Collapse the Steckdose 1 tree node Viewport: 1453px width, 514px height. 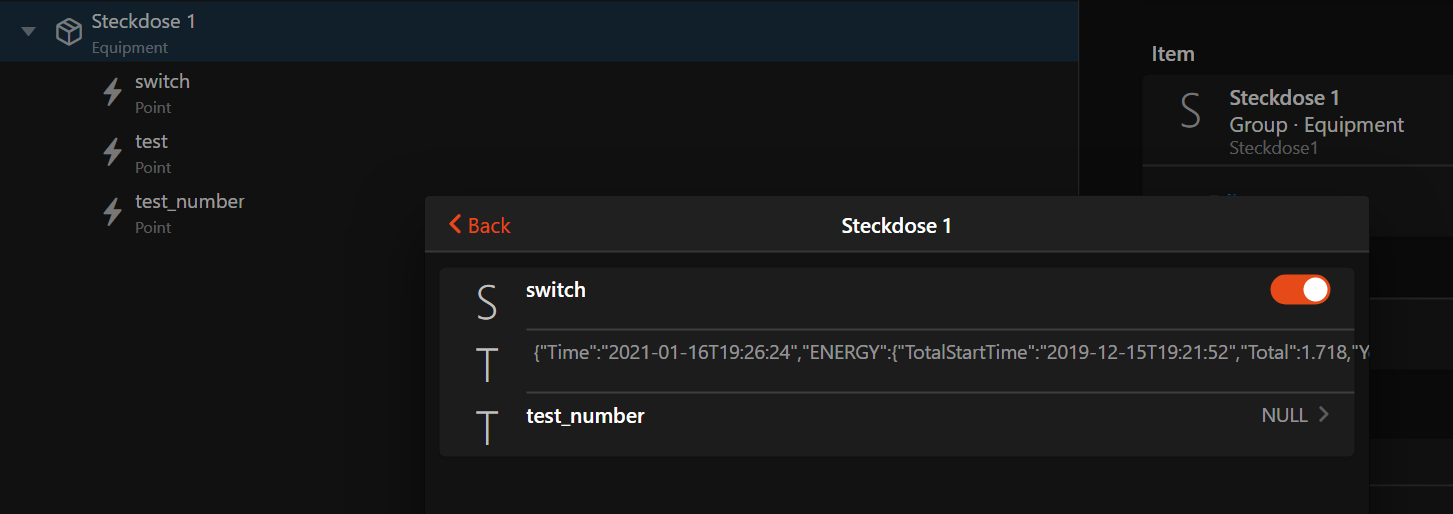coord(29,32)
